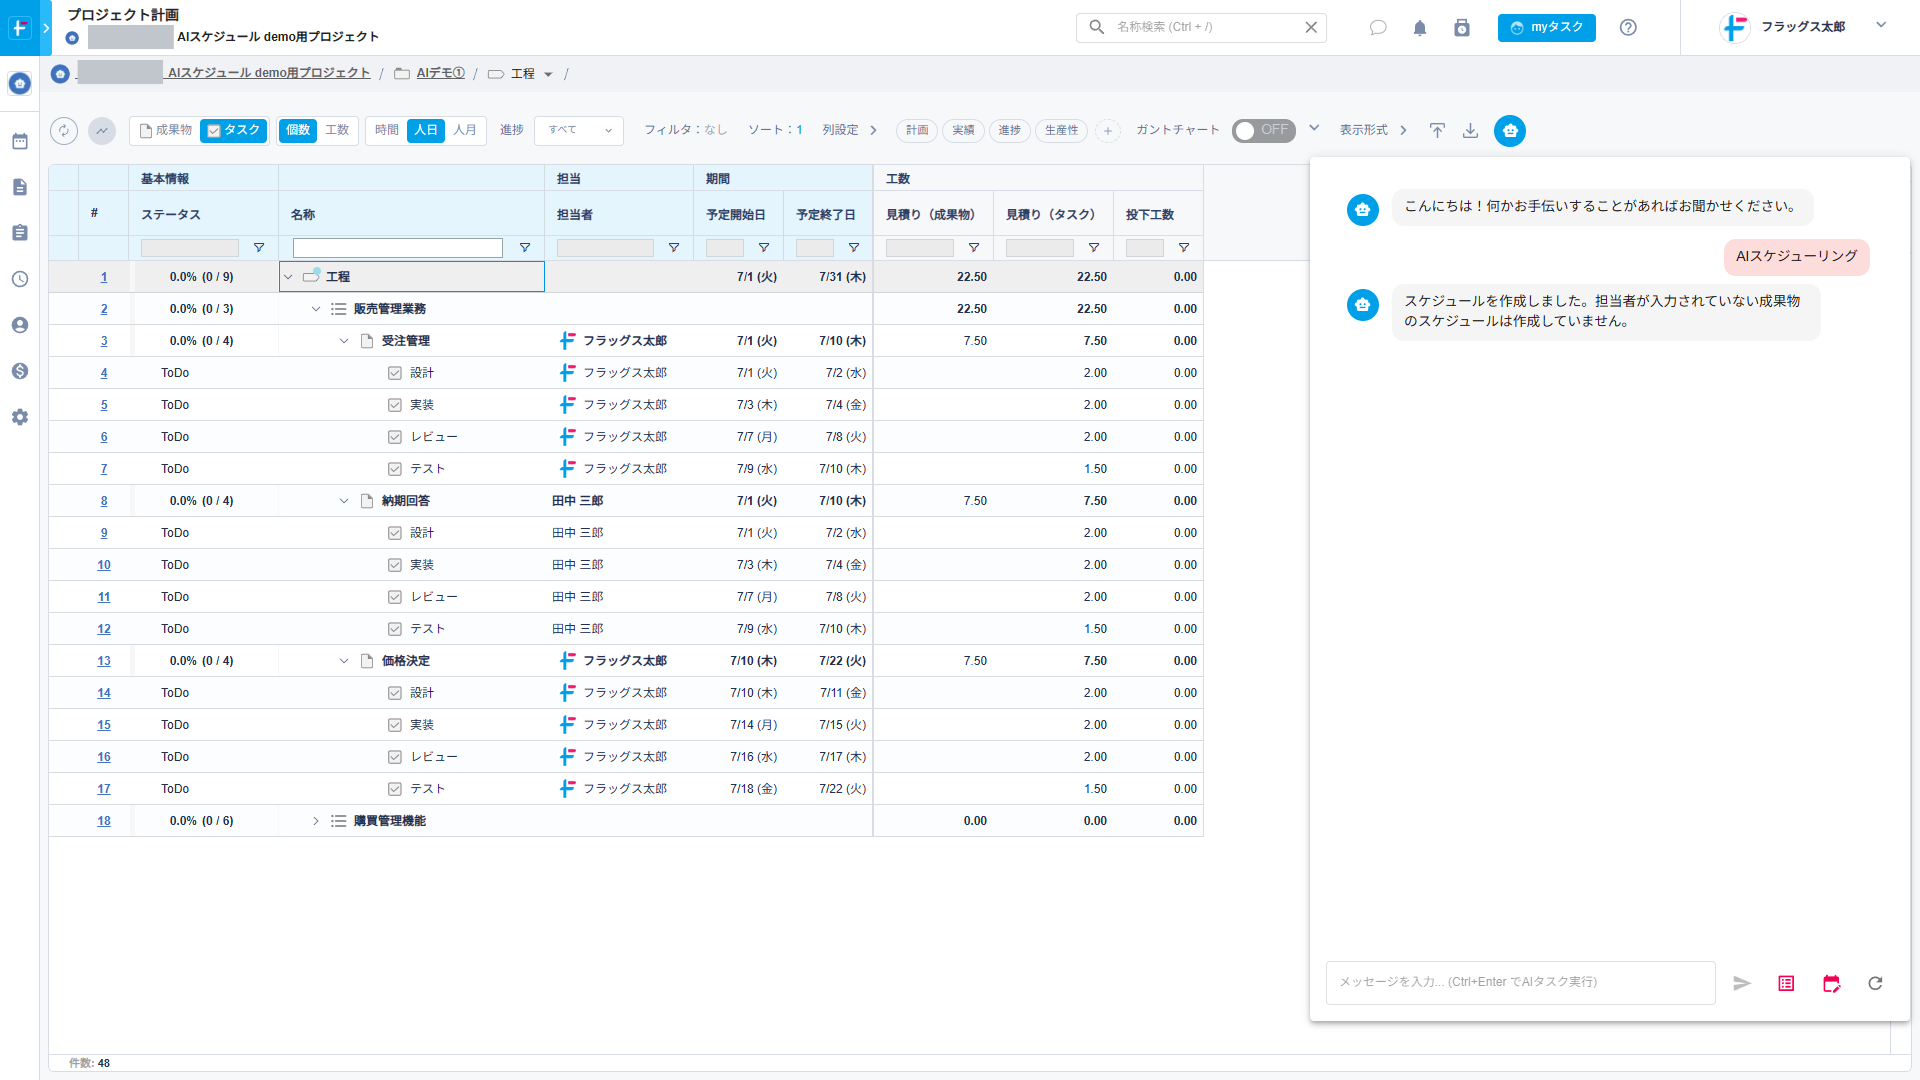Viewport: 1920px width, 1080px height.
Task: Toggle the タスク checkbox button
Action: (234, 131)
